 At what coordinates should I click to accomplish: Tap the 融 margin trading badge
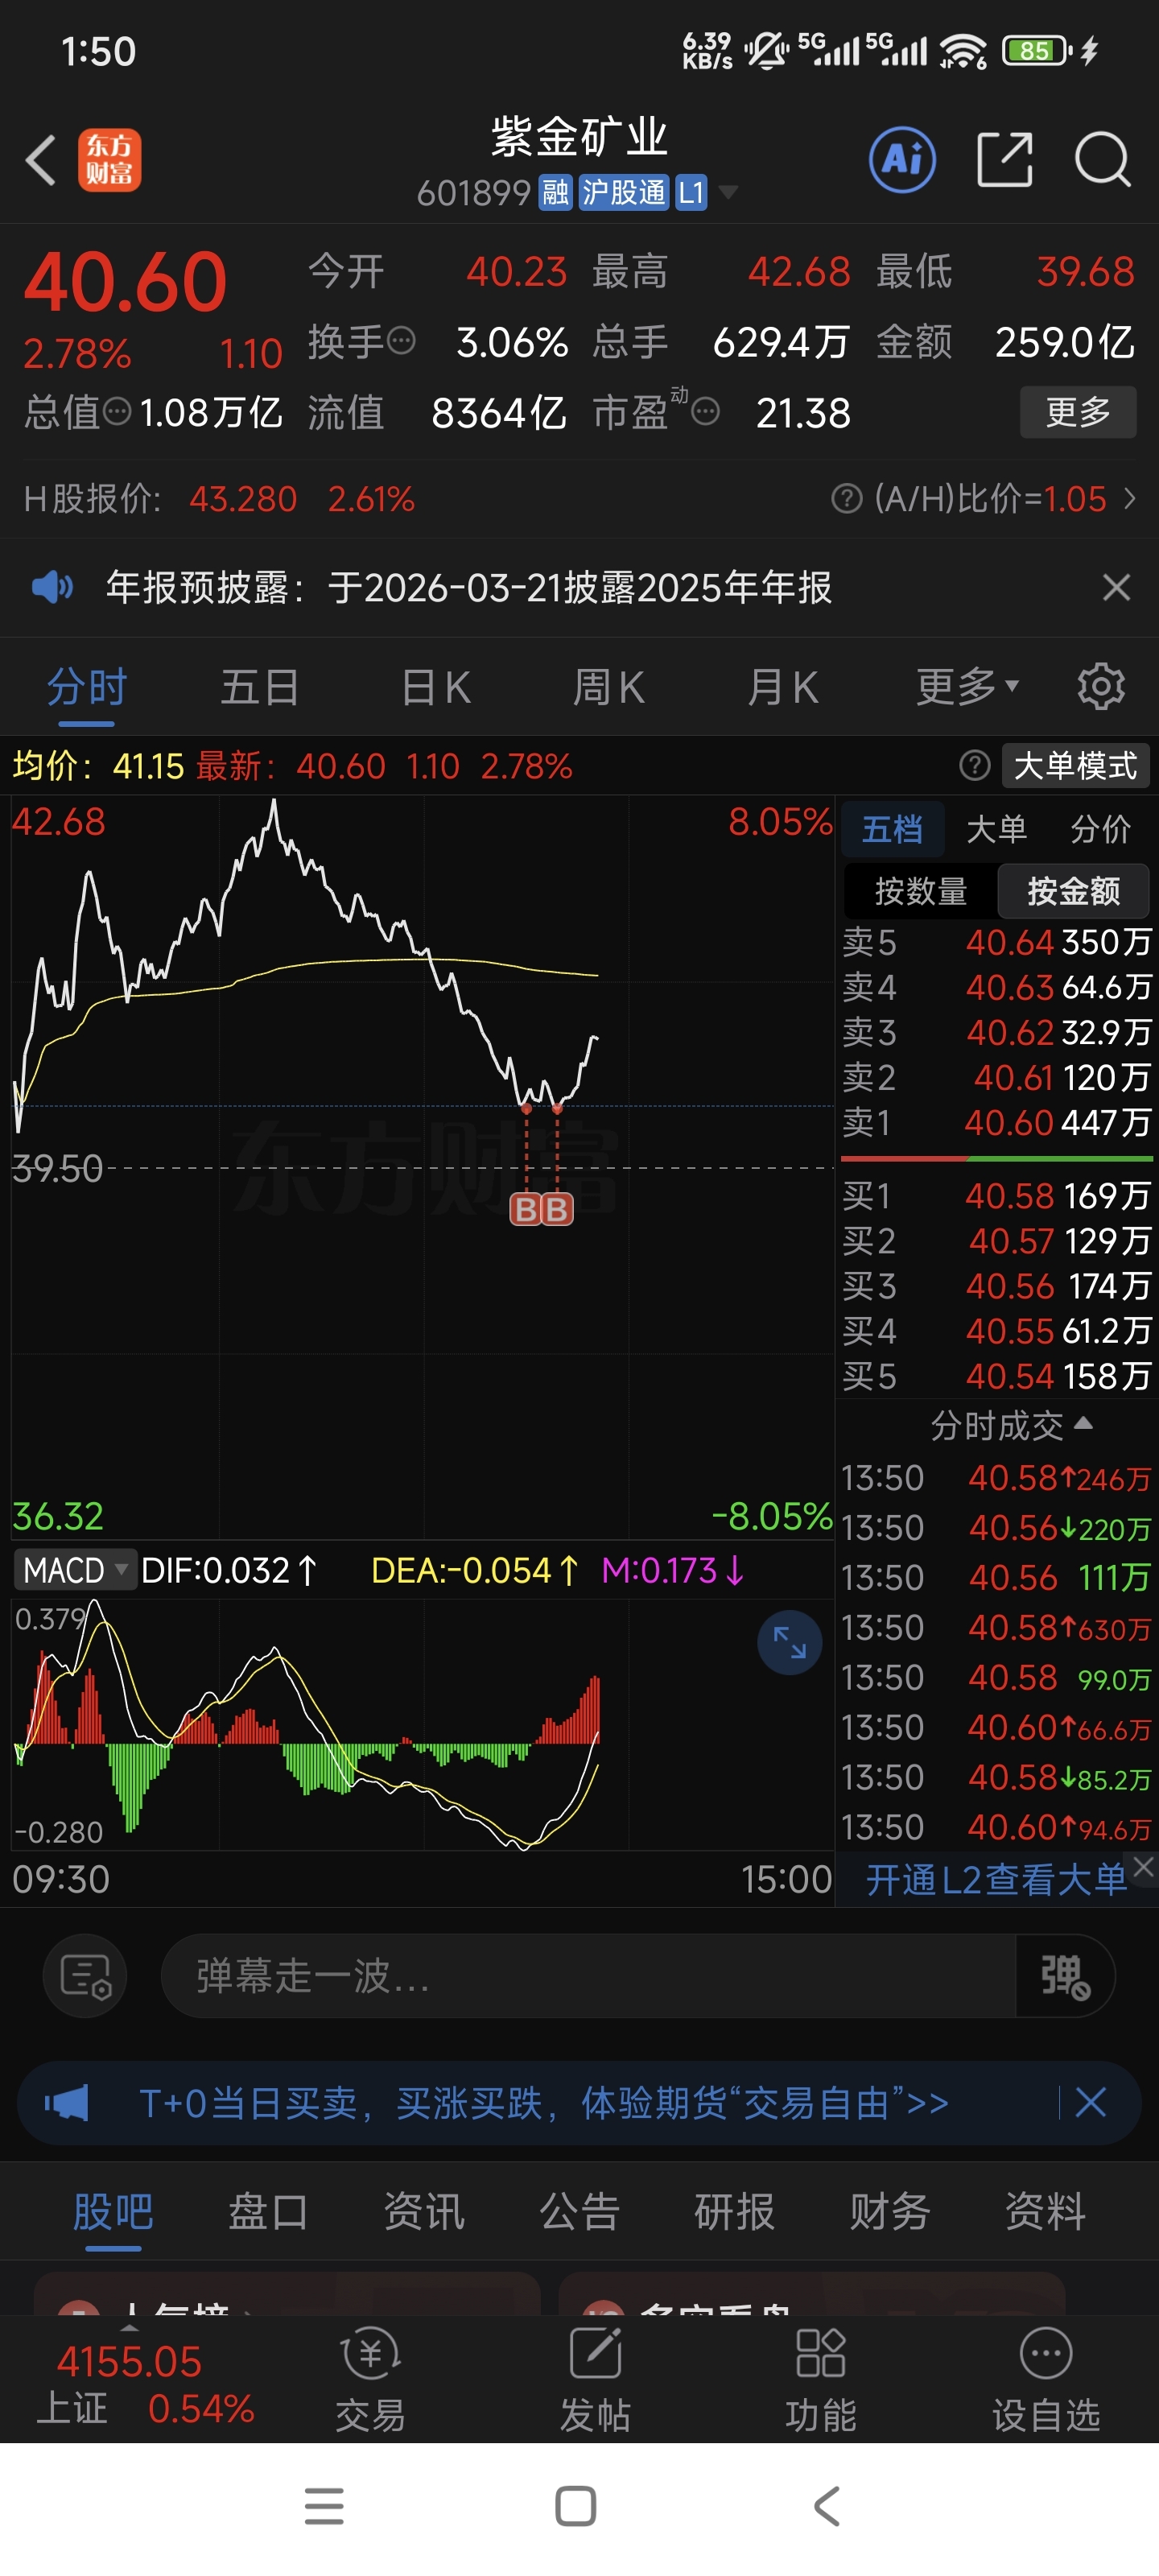pos(555,192)
